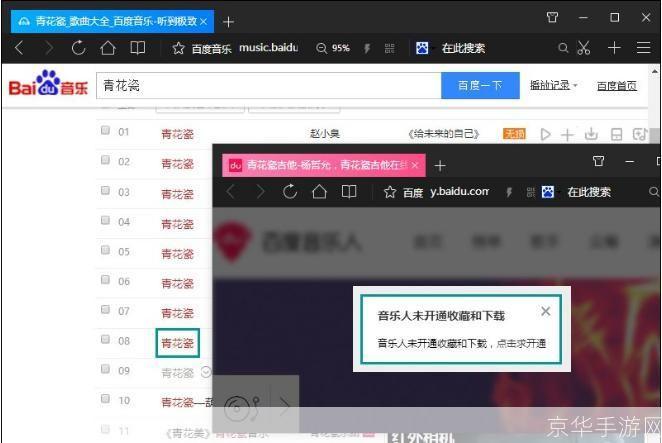662x443 pixels.
Task: Click search magnifier icon in back window toolbar
Action: pos(563,48)
